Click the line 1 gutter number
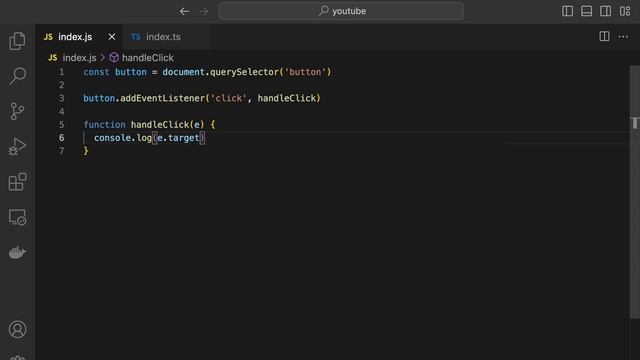Viewport: 640px width, 360px height. point(61,72)
